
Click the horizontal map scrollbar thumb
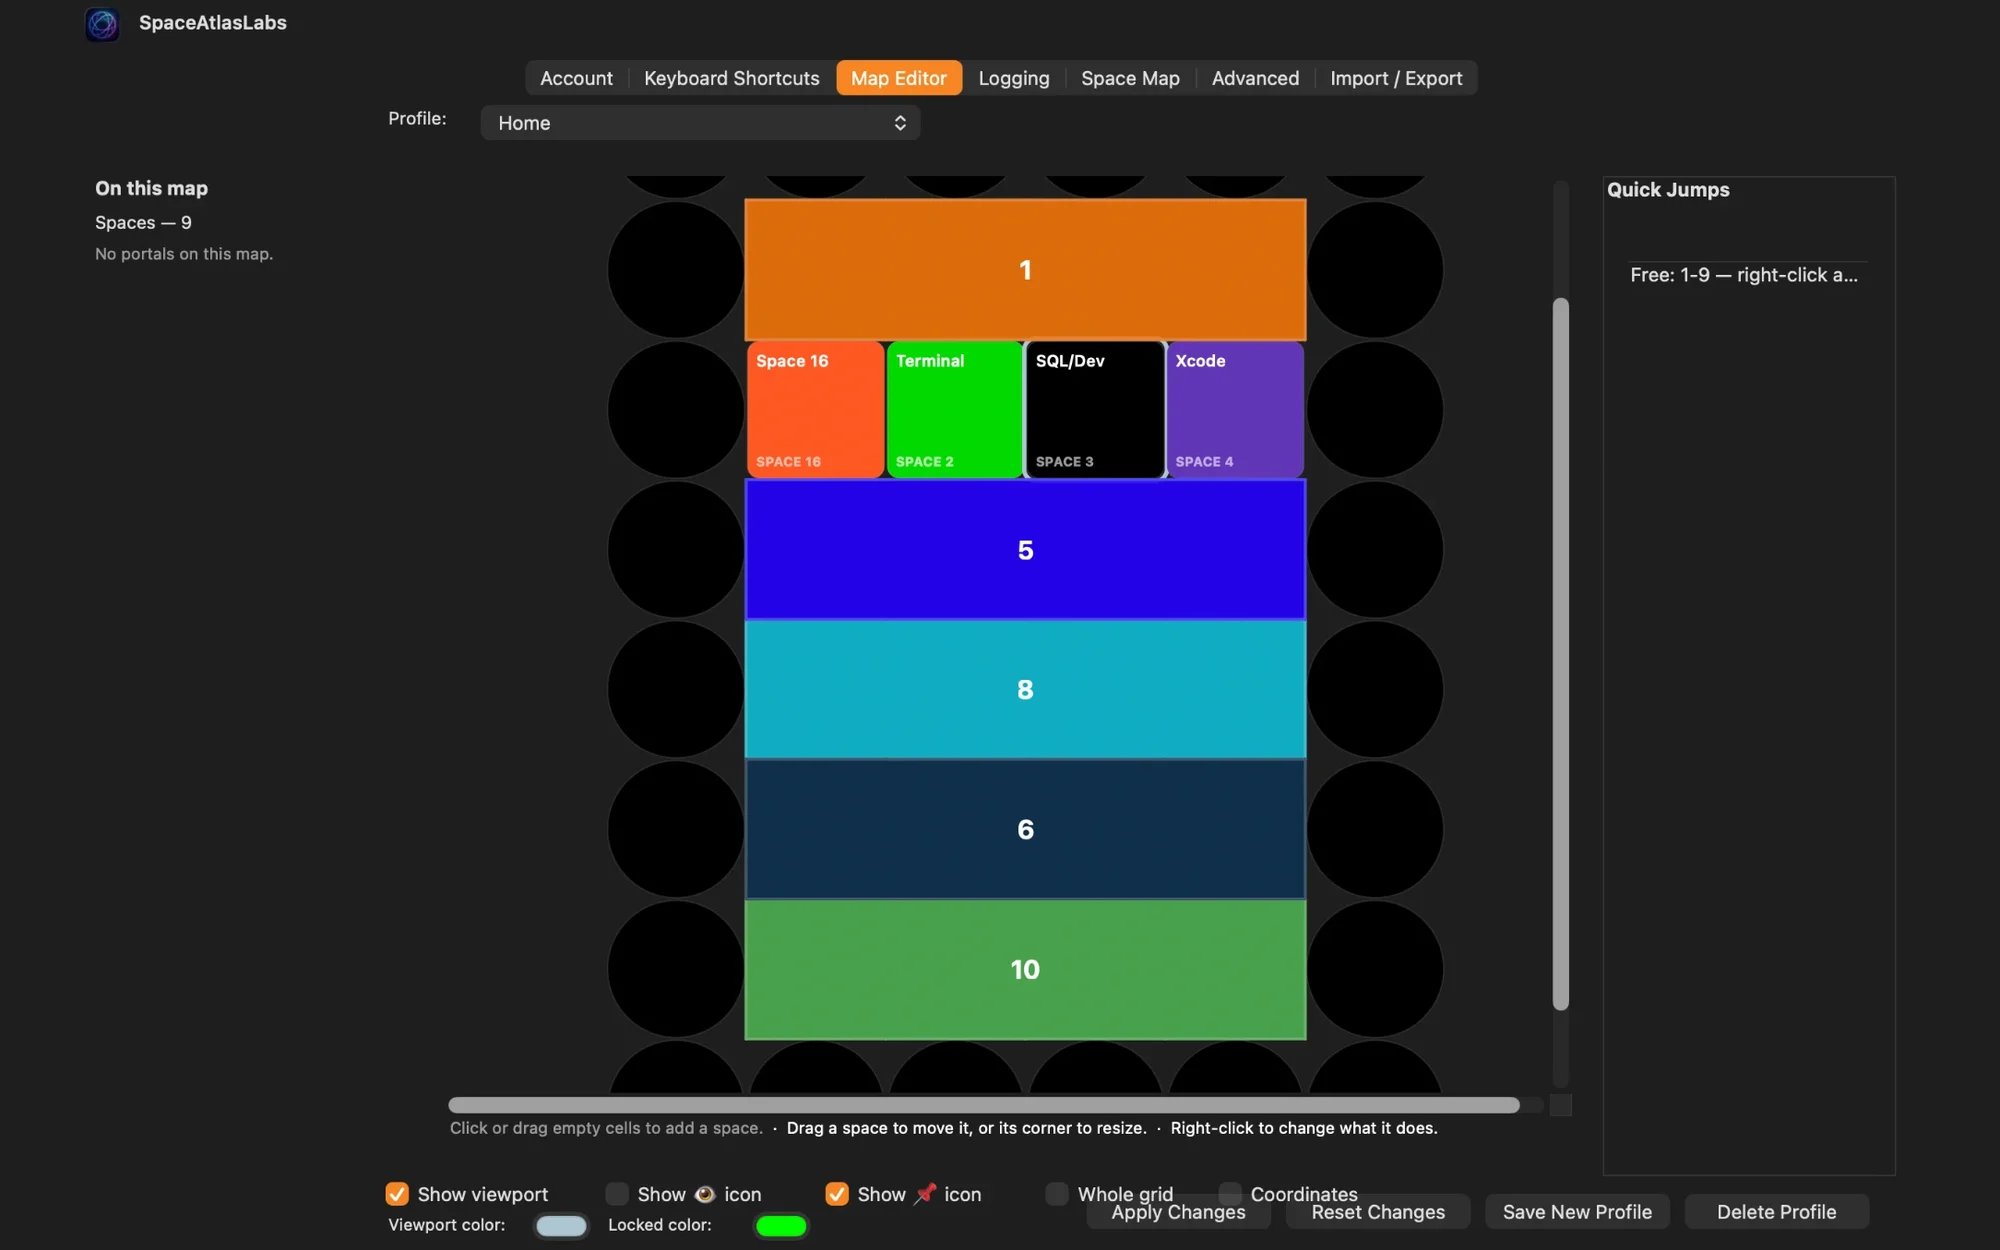point(984,1105)
